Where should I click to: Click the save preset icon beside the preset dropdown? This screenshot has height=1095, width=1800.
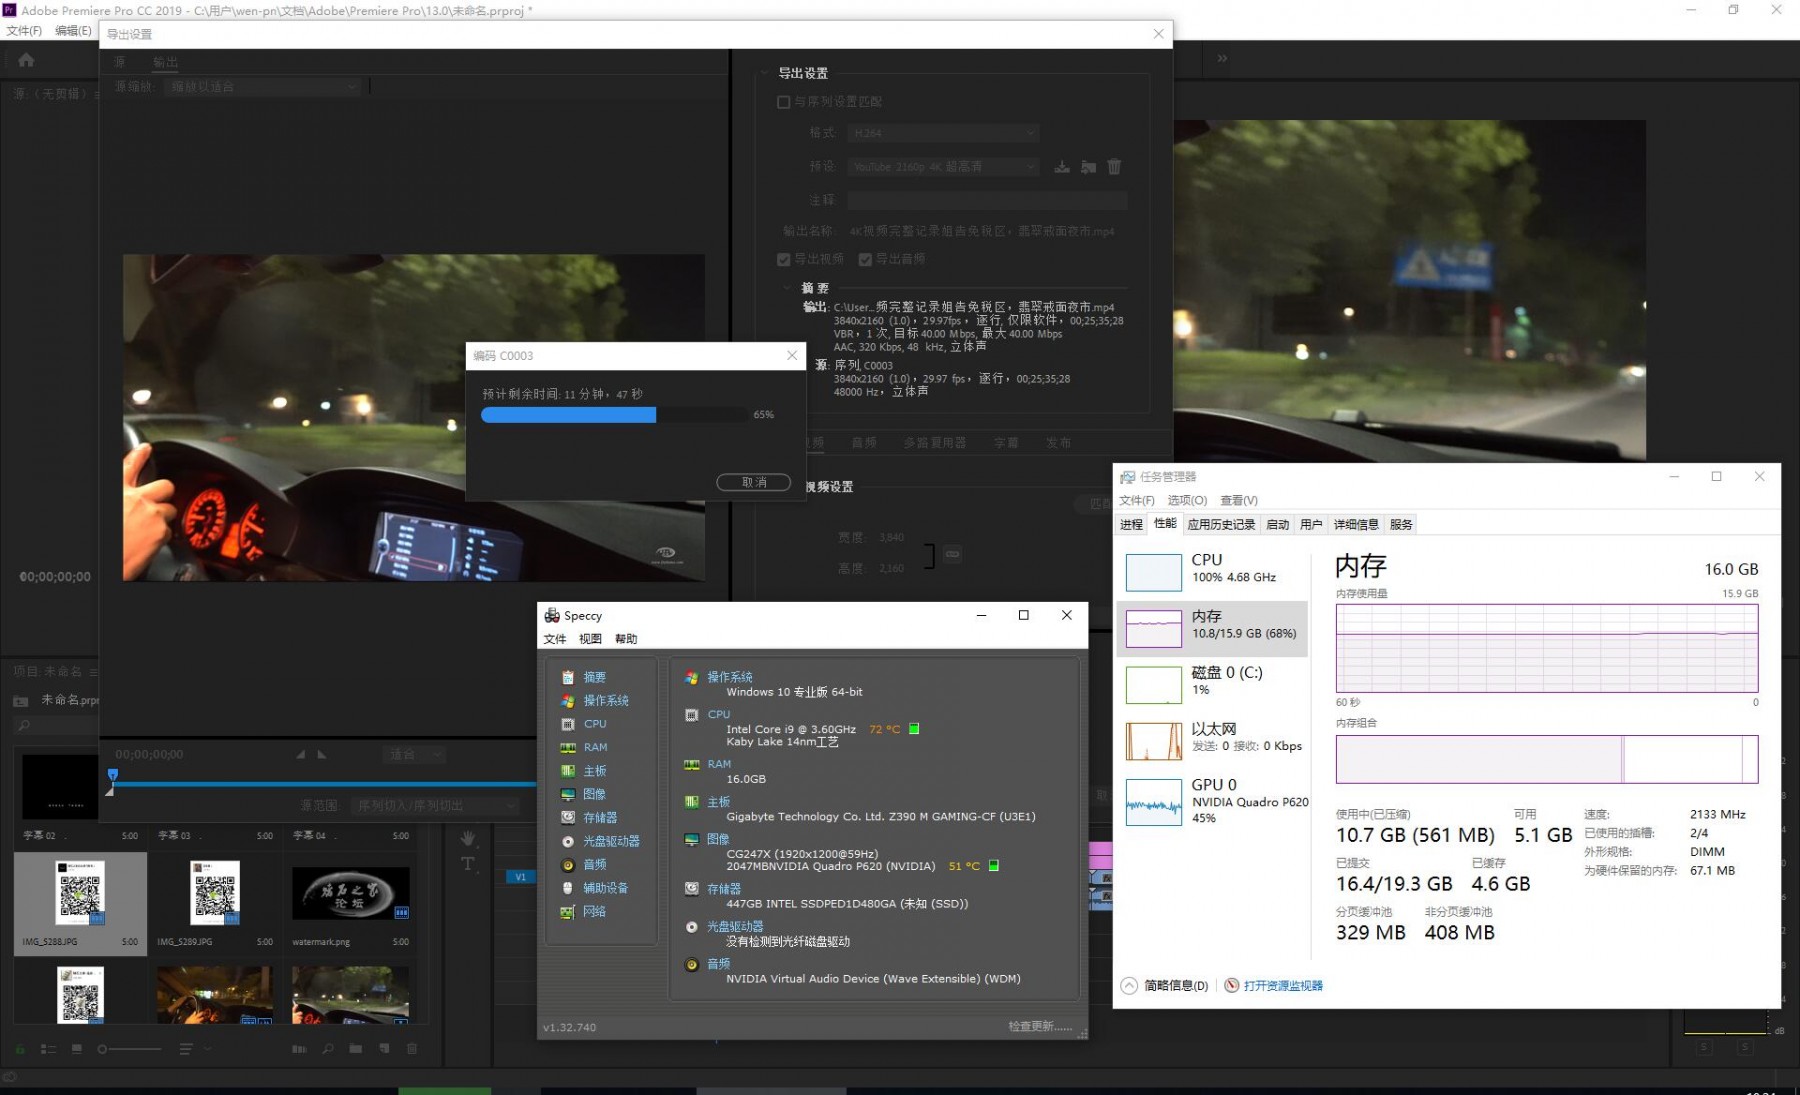(x=1062, y=167)
